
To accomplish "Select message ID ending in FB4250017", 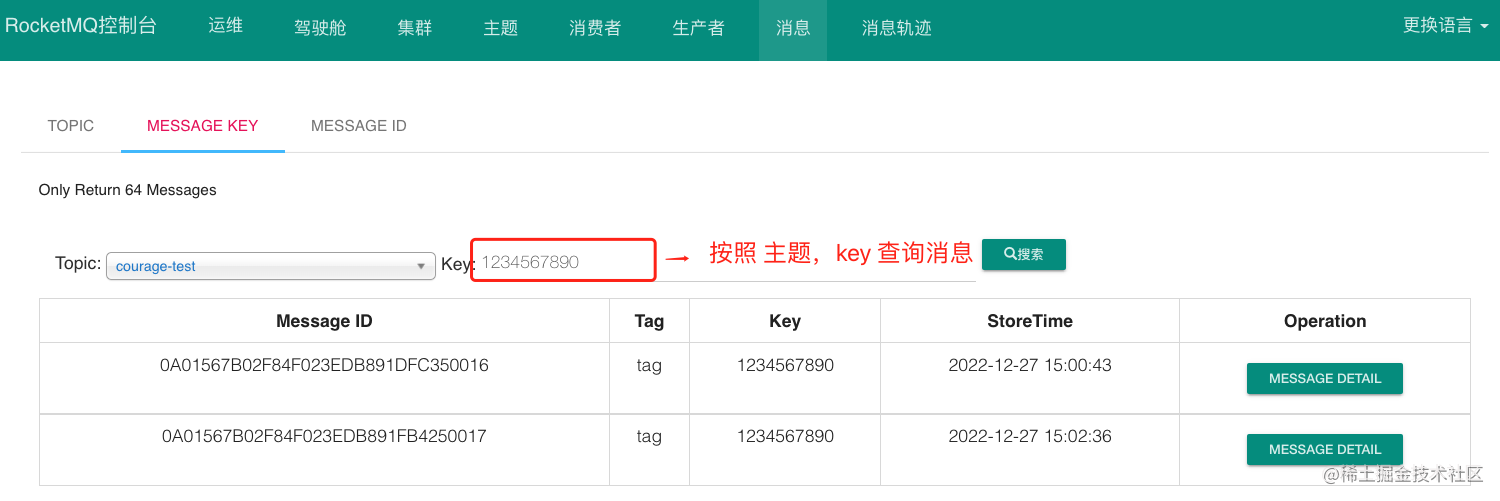I will (x=324, y=437).
